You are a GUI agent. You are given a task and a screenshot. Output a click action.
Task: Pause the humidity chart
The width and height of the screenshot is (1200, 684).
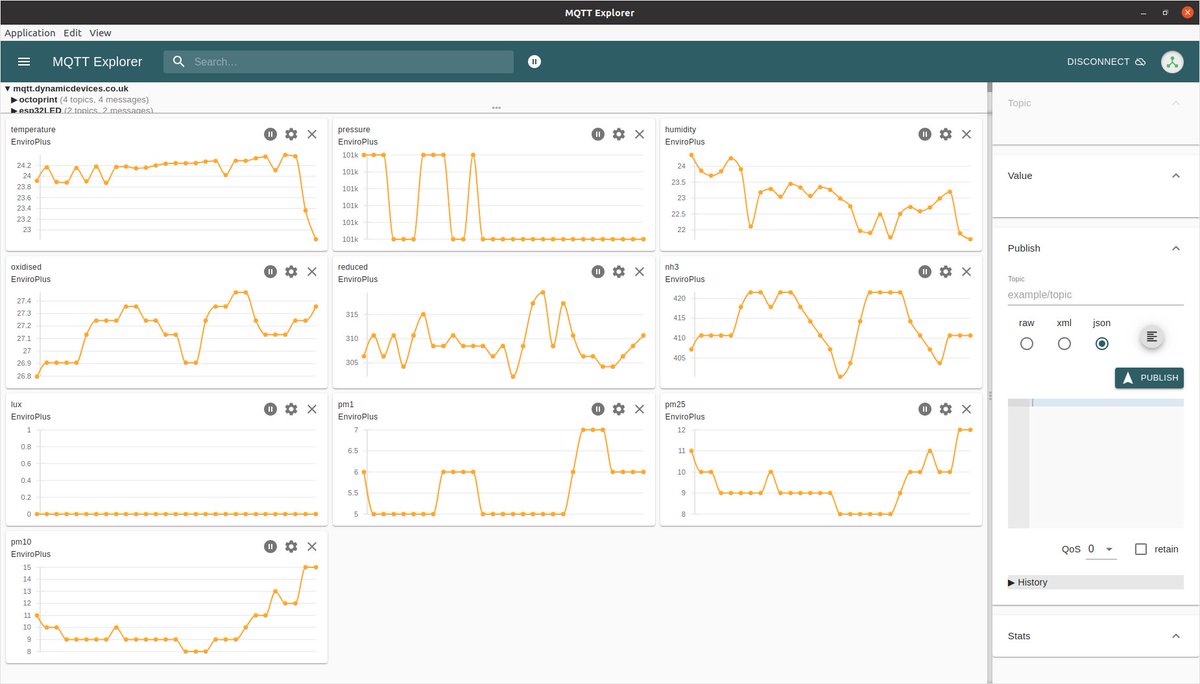pos(925,134)
